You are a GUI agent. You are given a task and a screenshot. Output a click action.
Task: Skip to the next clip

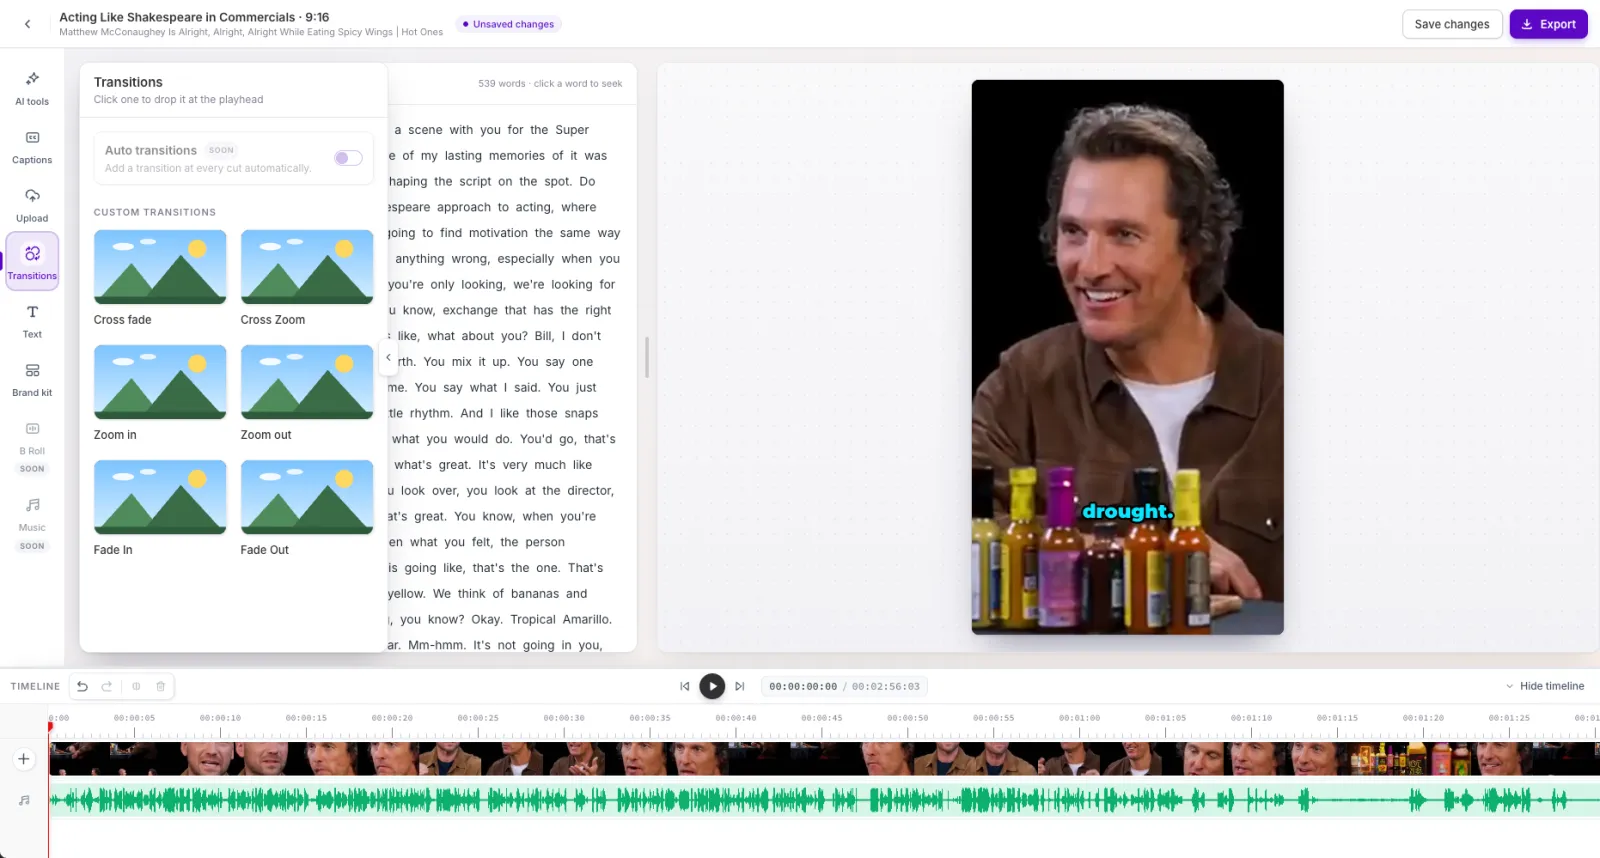pos(740,686)
